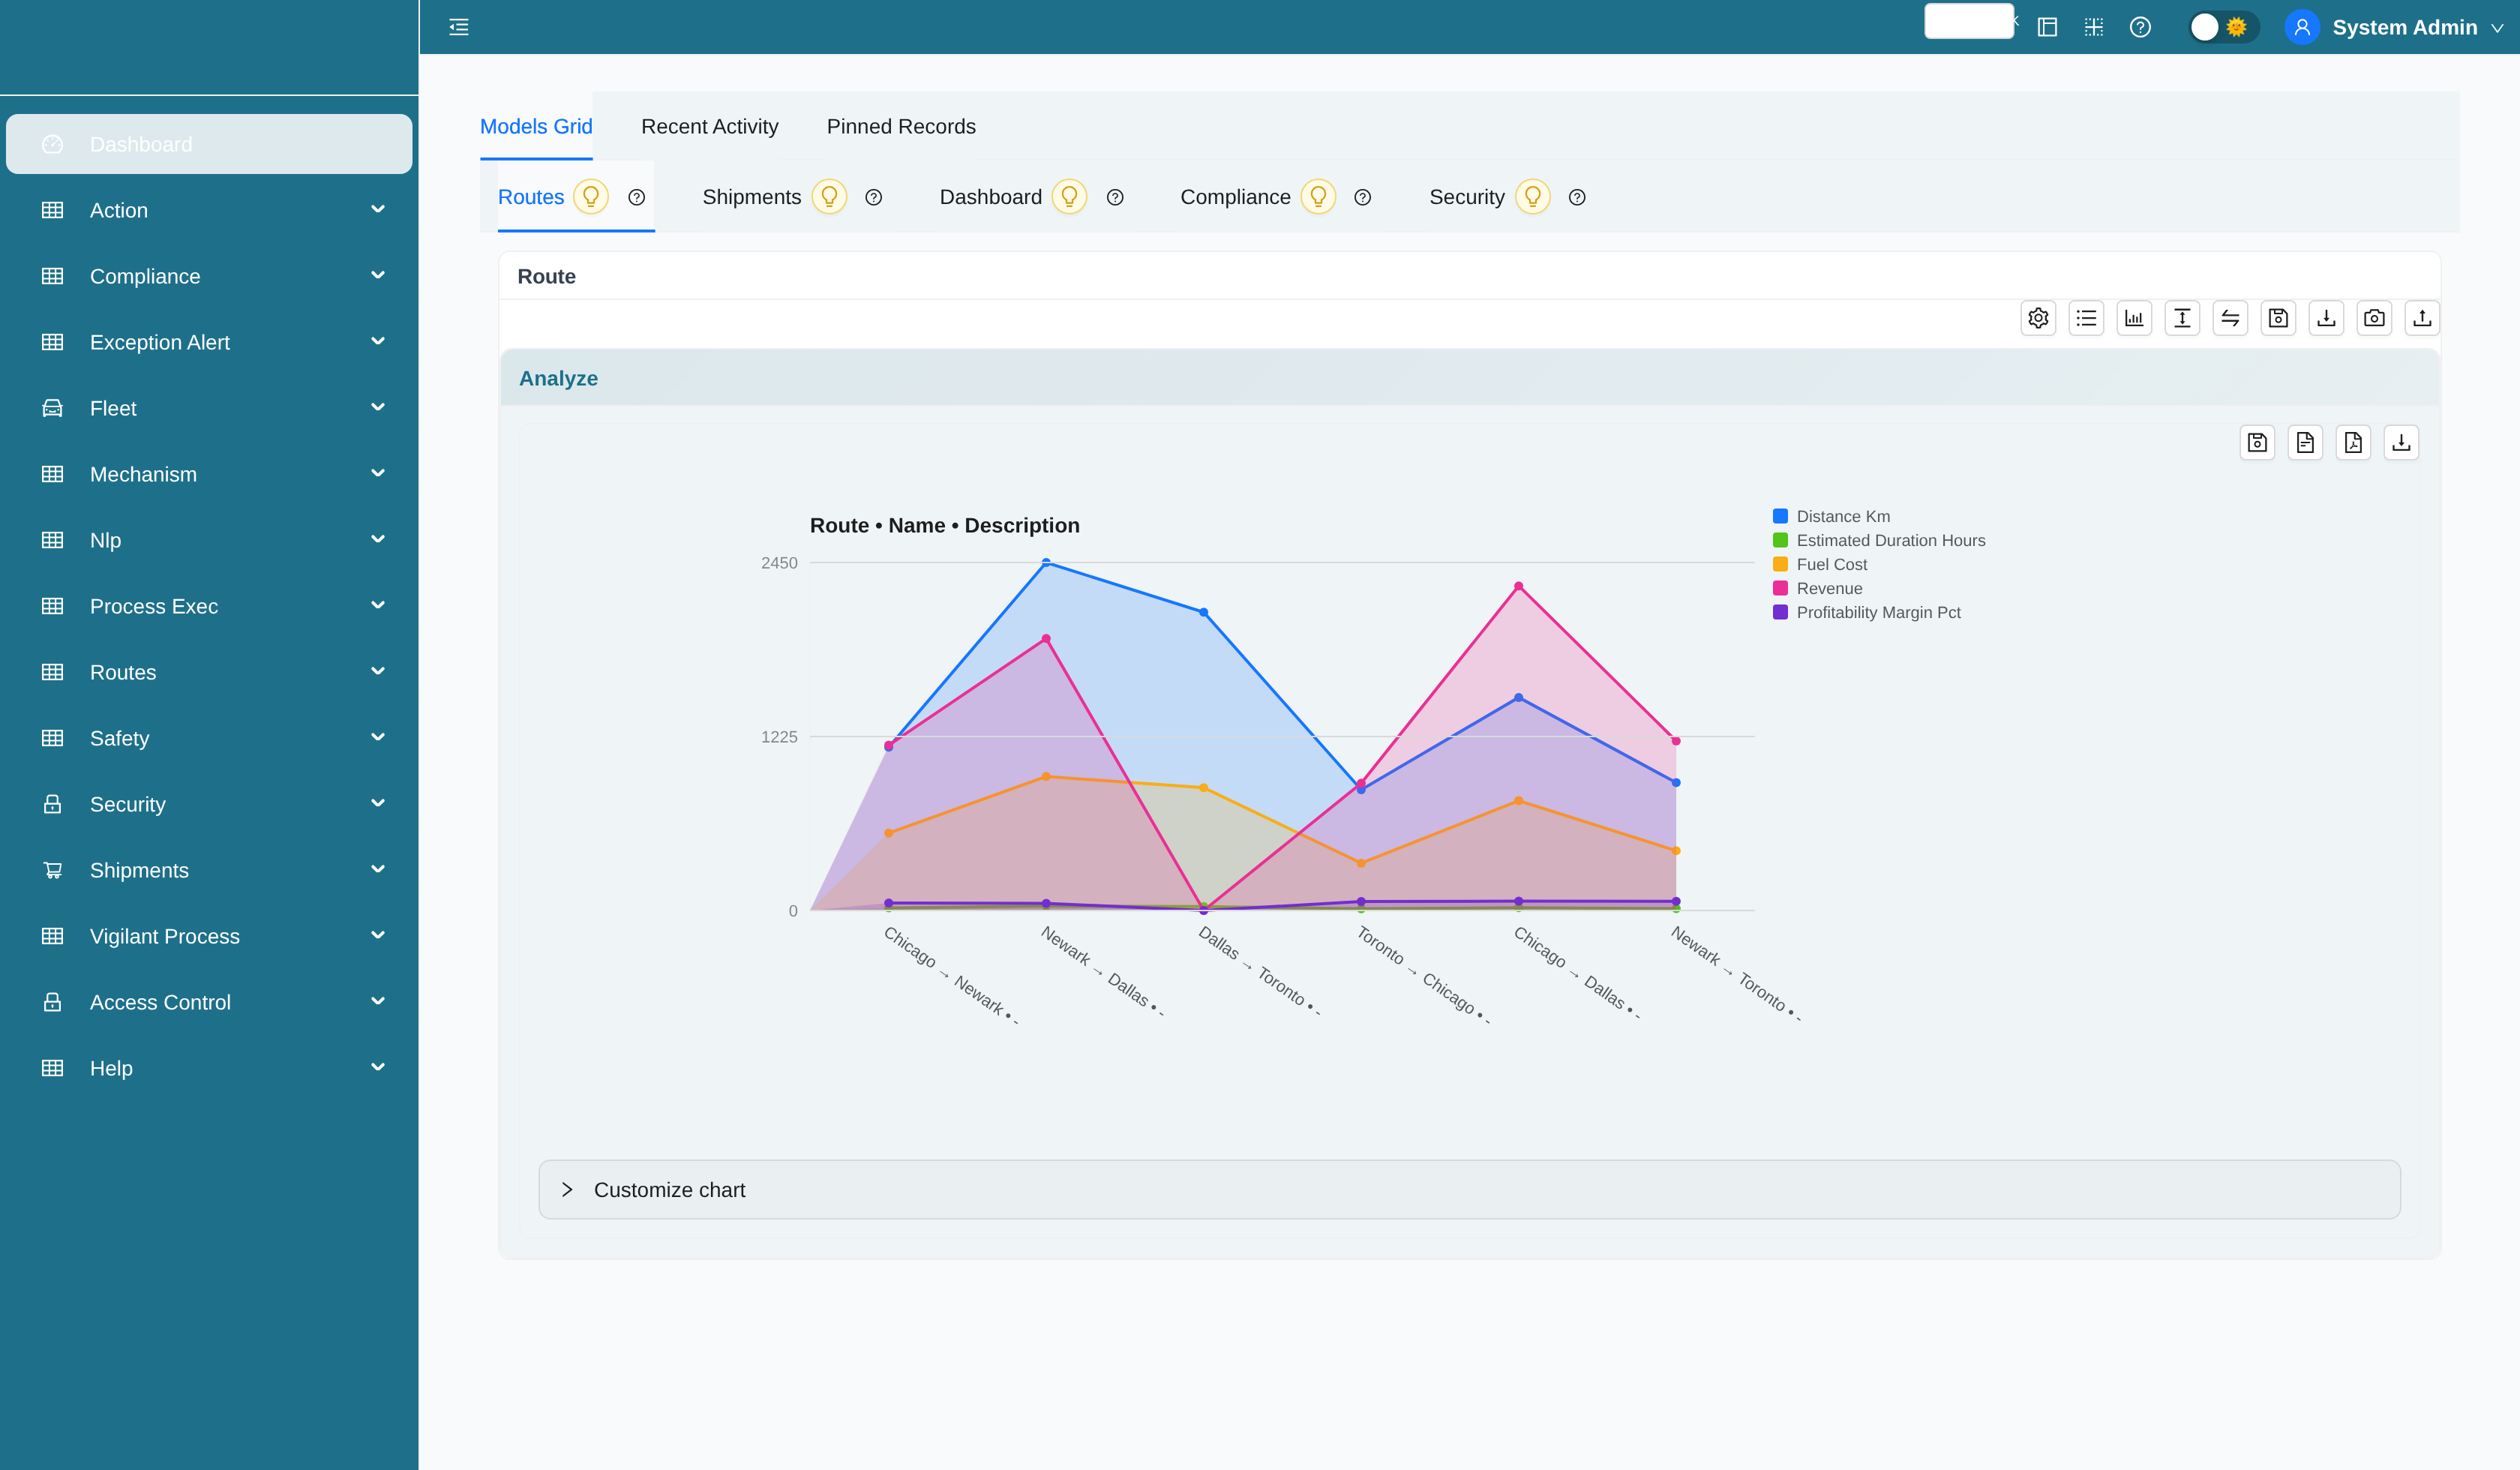This screenshot has width=2520, height=1470.
Task: Click the light bulb next to Routes tab
Action: tap(591, 197)
